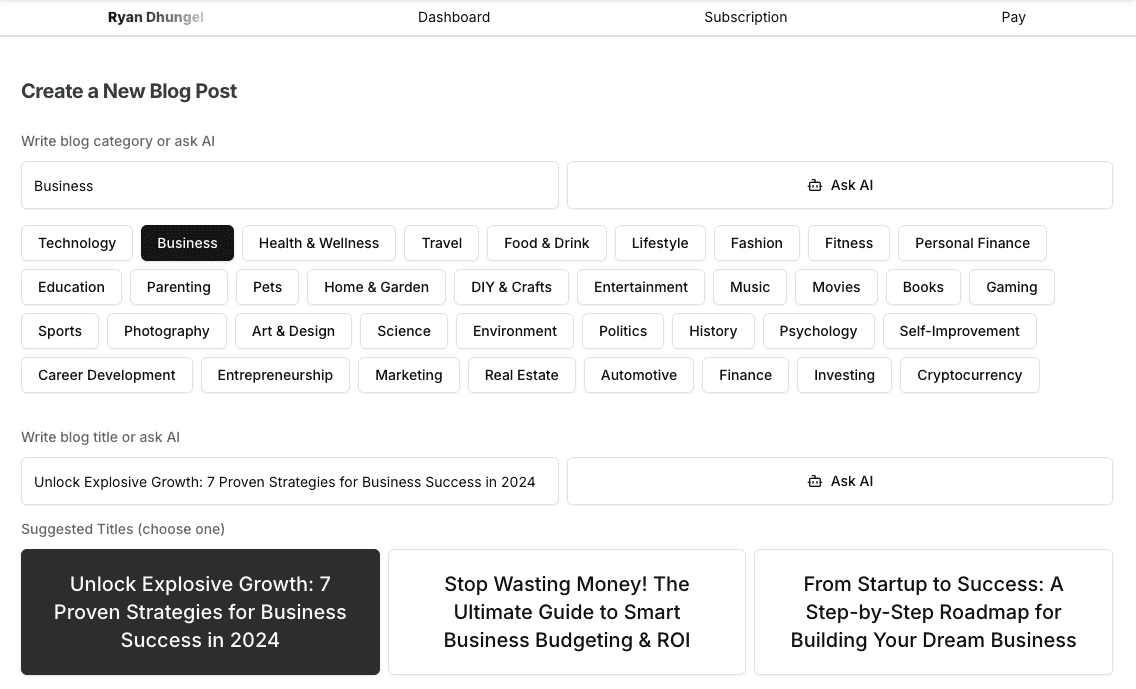Select Art & Design category
Image resolution: width=1136 pixels, height=689 pixels.
293,332
